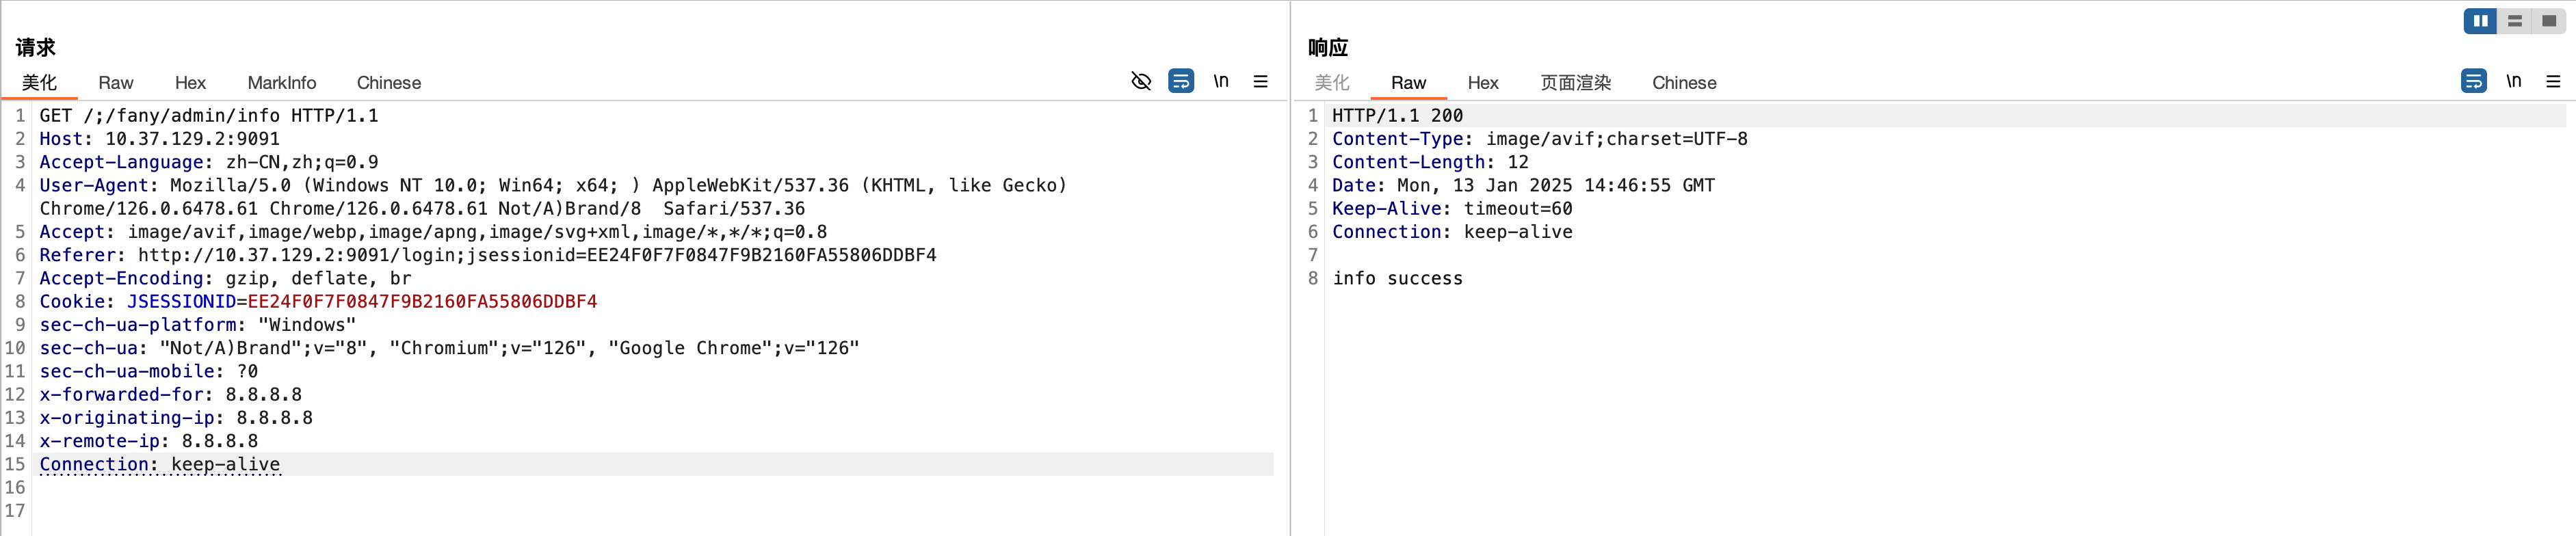Switch to top-bottom stacked layout icon

coord(2514,21)
